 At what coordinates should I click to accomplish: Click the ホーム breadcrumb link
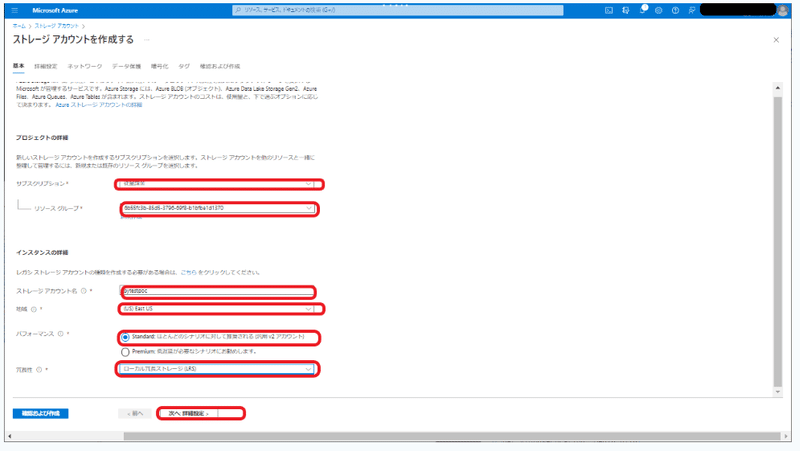click(x=19, y=26)
